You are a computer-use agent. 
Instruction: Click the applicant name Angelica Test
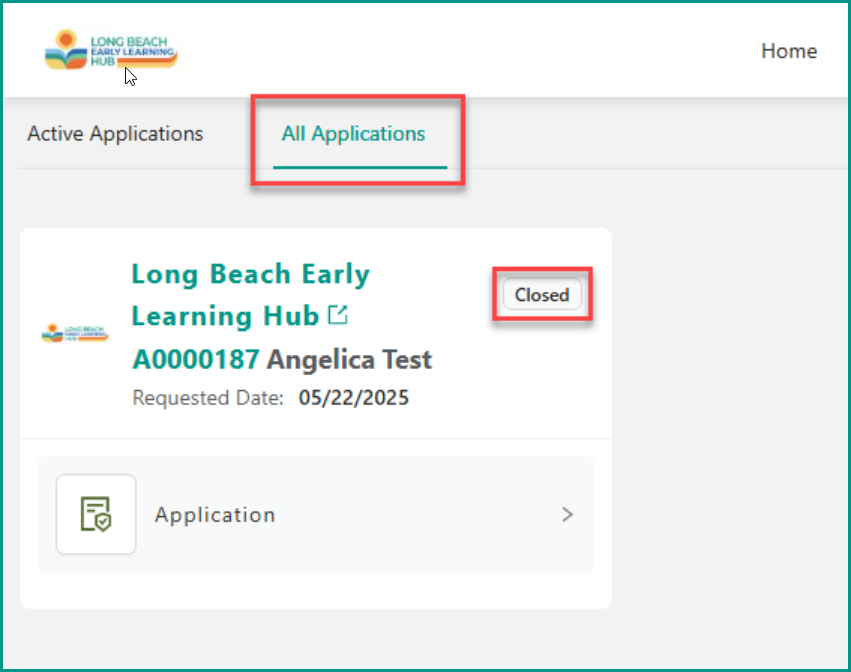coord(349,359)
